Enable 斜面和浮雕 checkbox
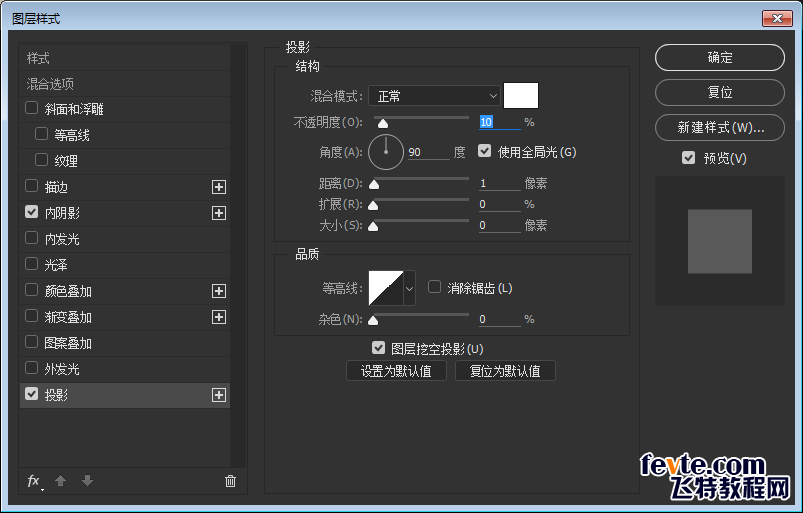The width and height of the screenshot is (803, 513). (32, 108)
